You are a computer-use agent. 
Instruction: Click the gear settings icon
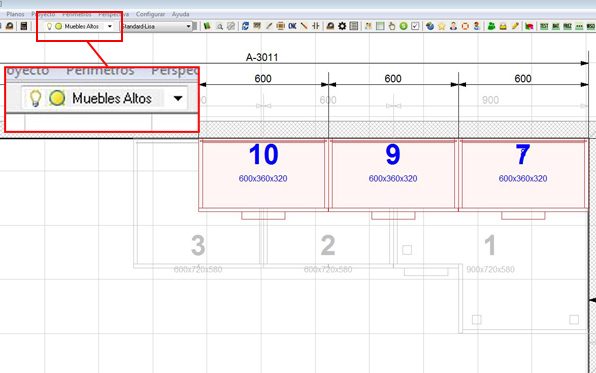342,26
